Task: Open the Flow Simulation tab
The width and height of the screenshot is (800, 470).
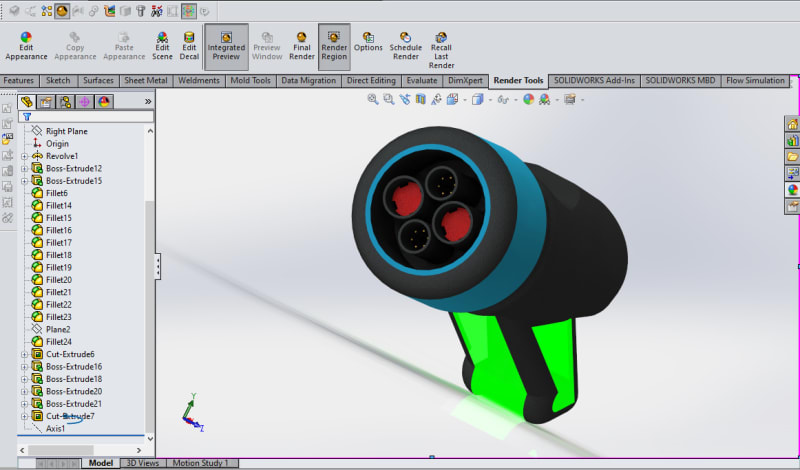Action: point(755,81)
